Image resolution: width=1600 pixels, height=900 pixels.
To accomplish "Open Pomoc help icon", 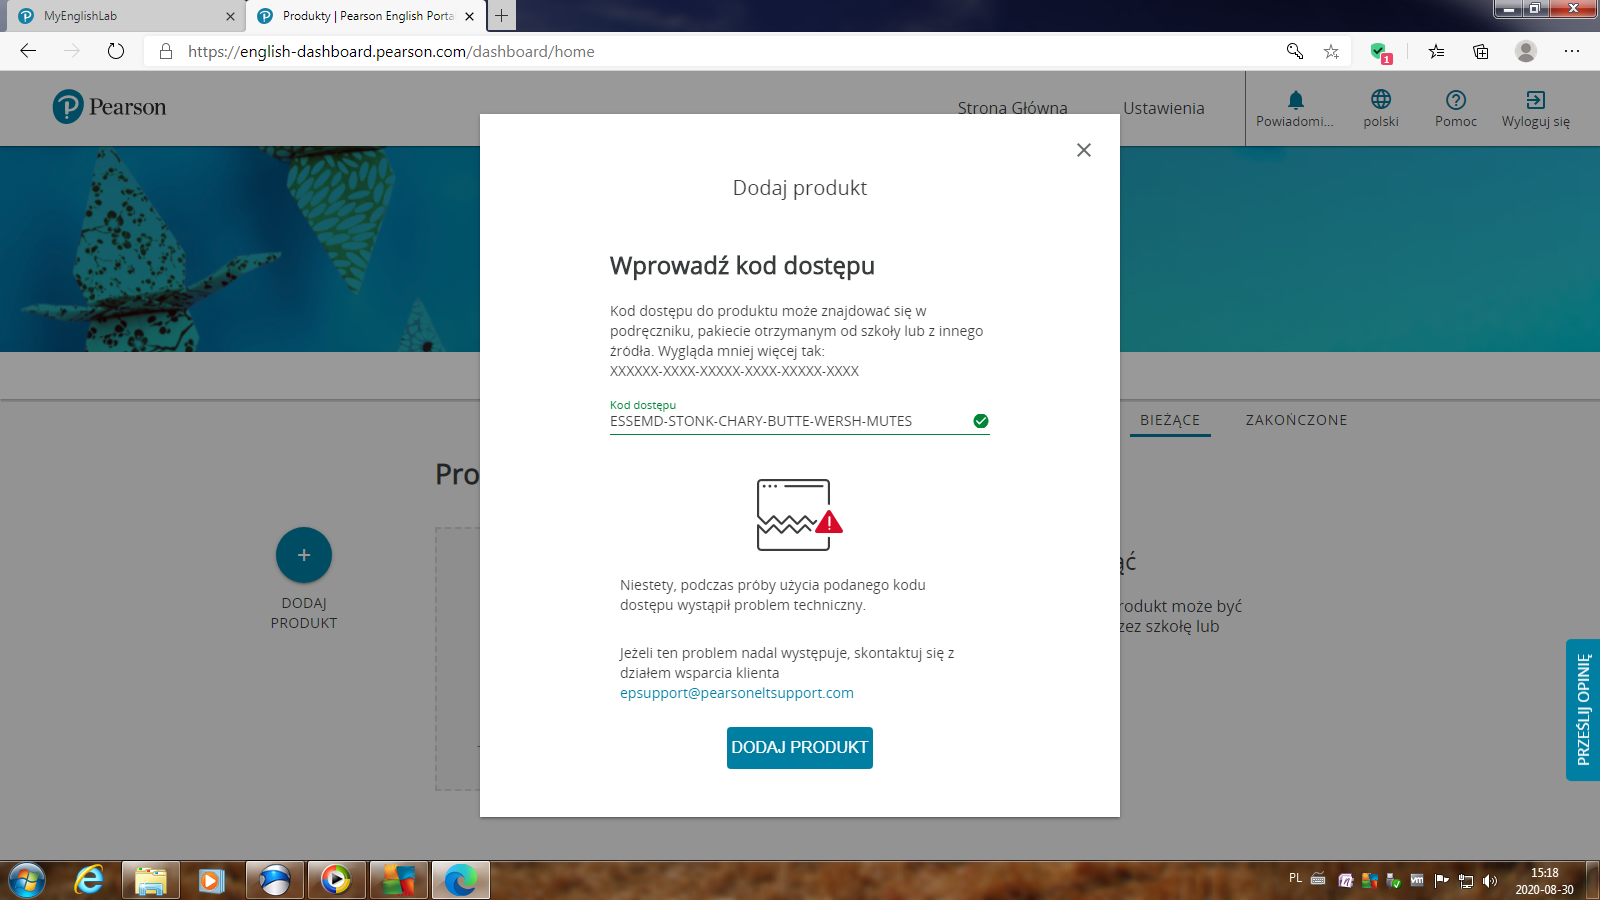I will click(1456, 109).
